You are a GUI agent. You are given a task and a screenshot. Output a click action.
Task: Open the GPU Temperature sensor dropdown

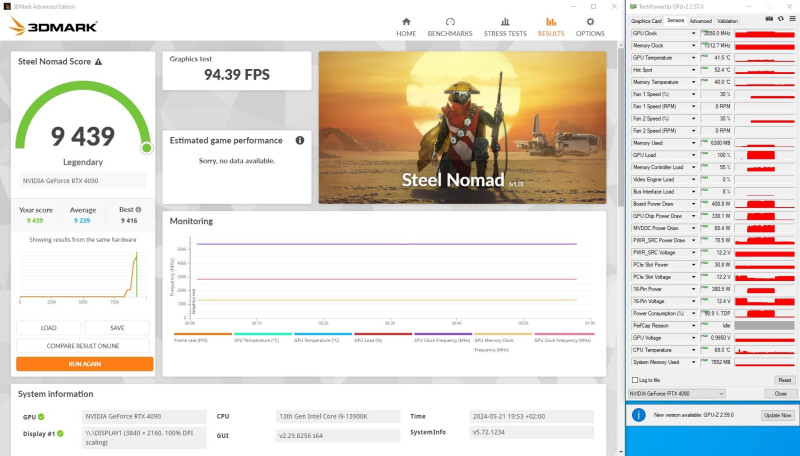point(693,58)
